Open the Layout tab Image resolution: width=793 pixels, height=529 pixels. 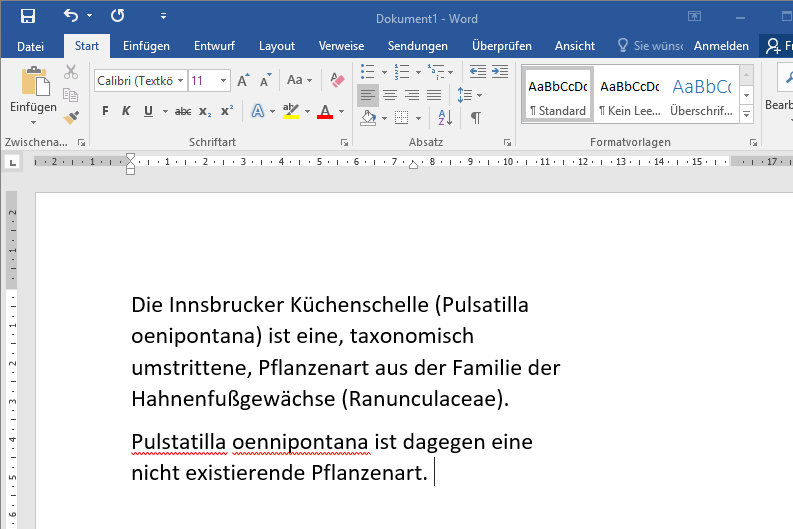pyautogui.click(x=277, y=46)
